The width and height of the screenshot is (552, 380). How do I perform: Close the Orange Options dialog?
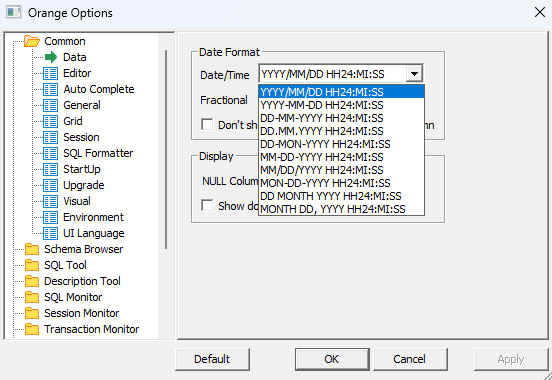pyautogui.click(x=540, y=12)
